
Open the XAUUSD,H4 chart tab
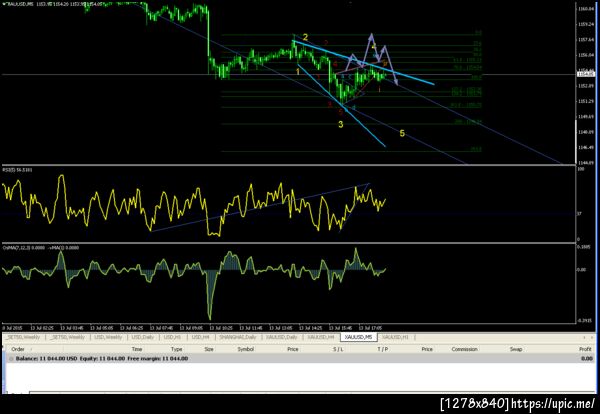coord(321,337)
